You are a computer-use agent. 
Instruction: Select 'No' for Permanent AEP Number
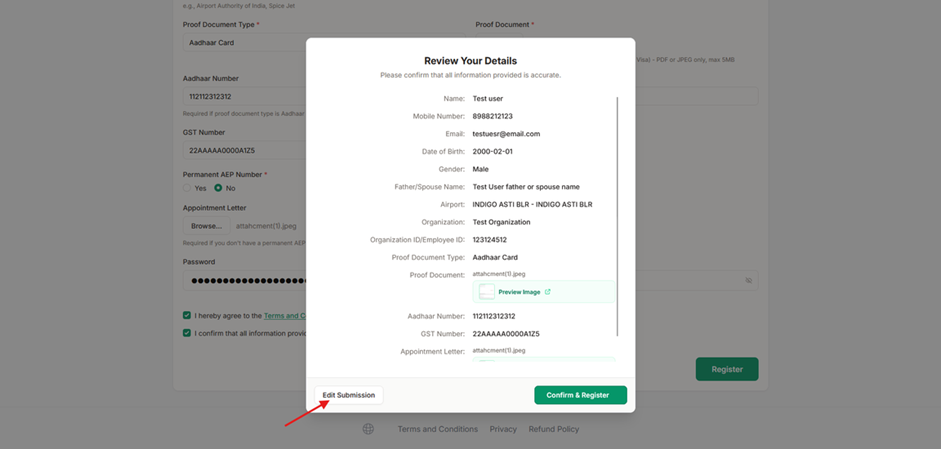click(x=218, y=188)
